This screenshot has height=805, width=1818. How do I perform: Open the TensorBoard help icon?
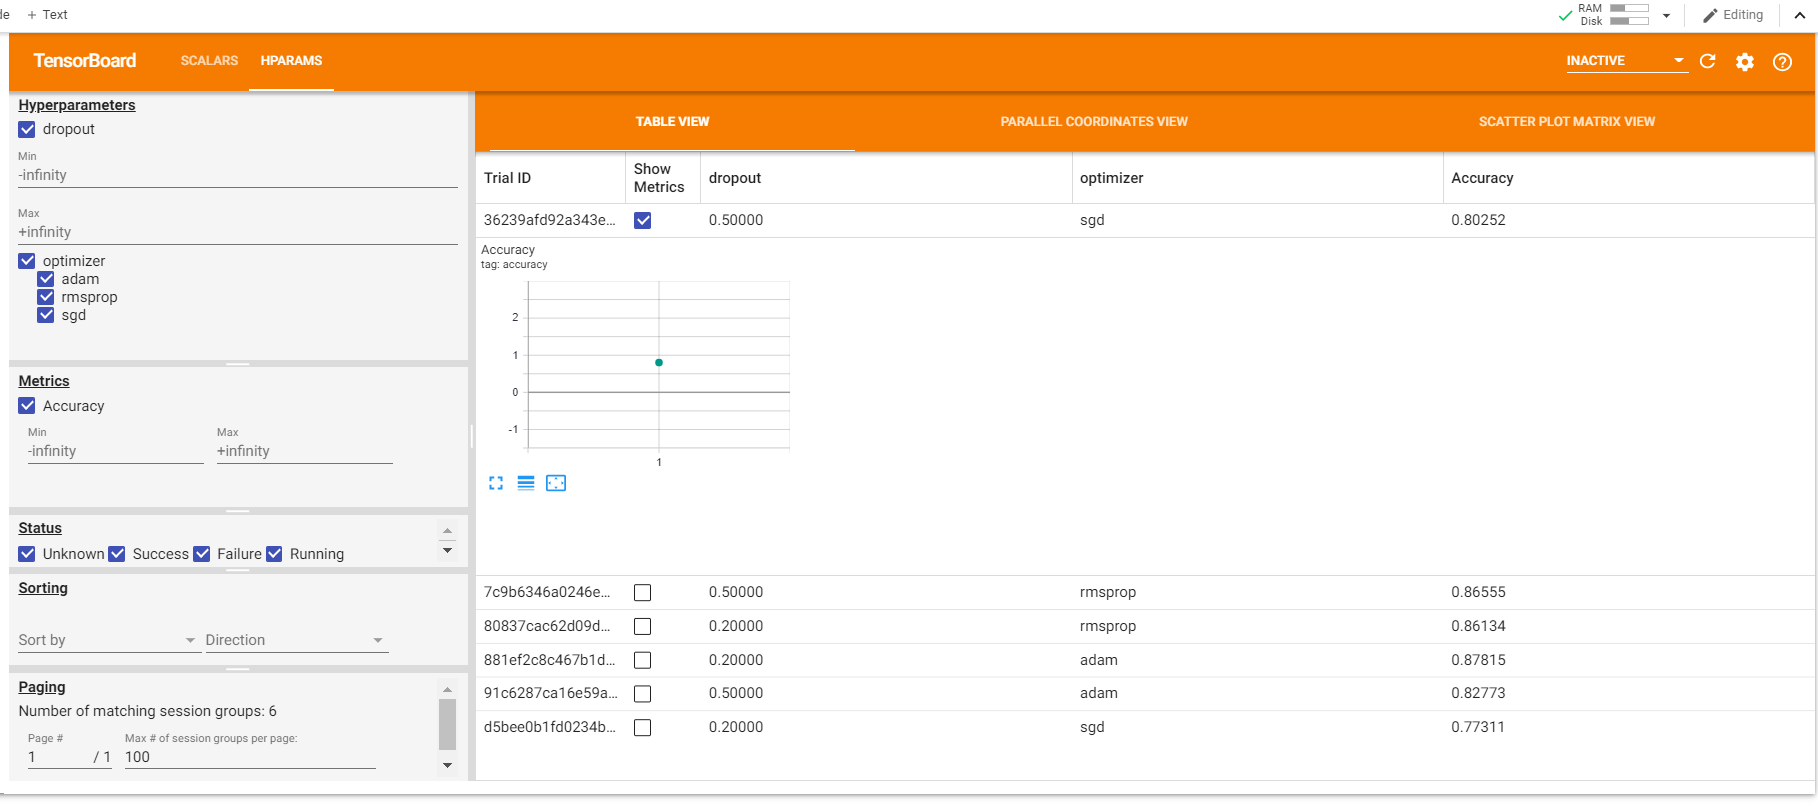click(1782, 62)
